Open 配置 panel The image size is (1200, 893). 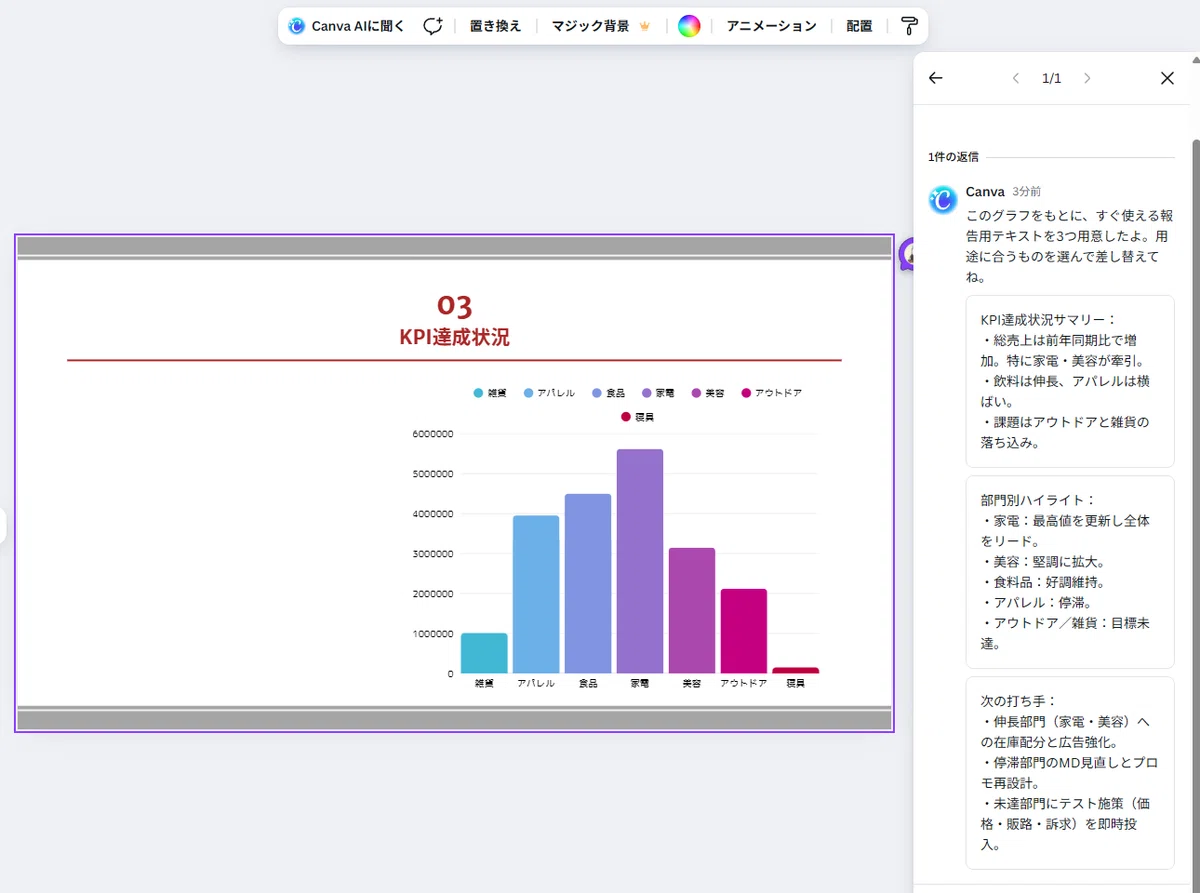point(859,26)
